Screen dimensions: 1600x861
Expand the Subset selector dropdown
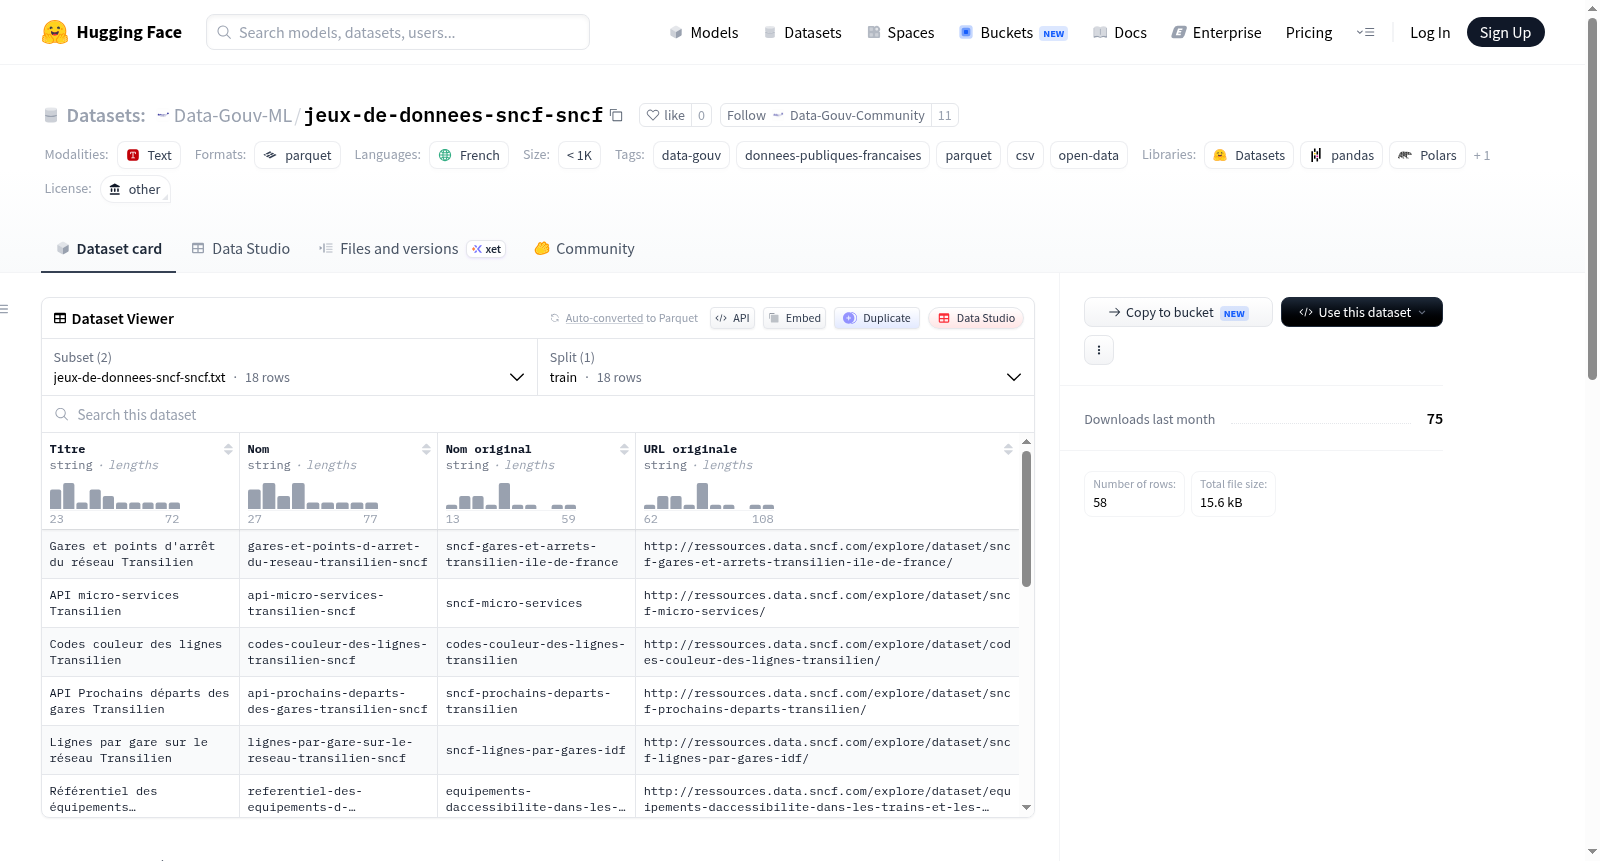(x=289, y=367)
